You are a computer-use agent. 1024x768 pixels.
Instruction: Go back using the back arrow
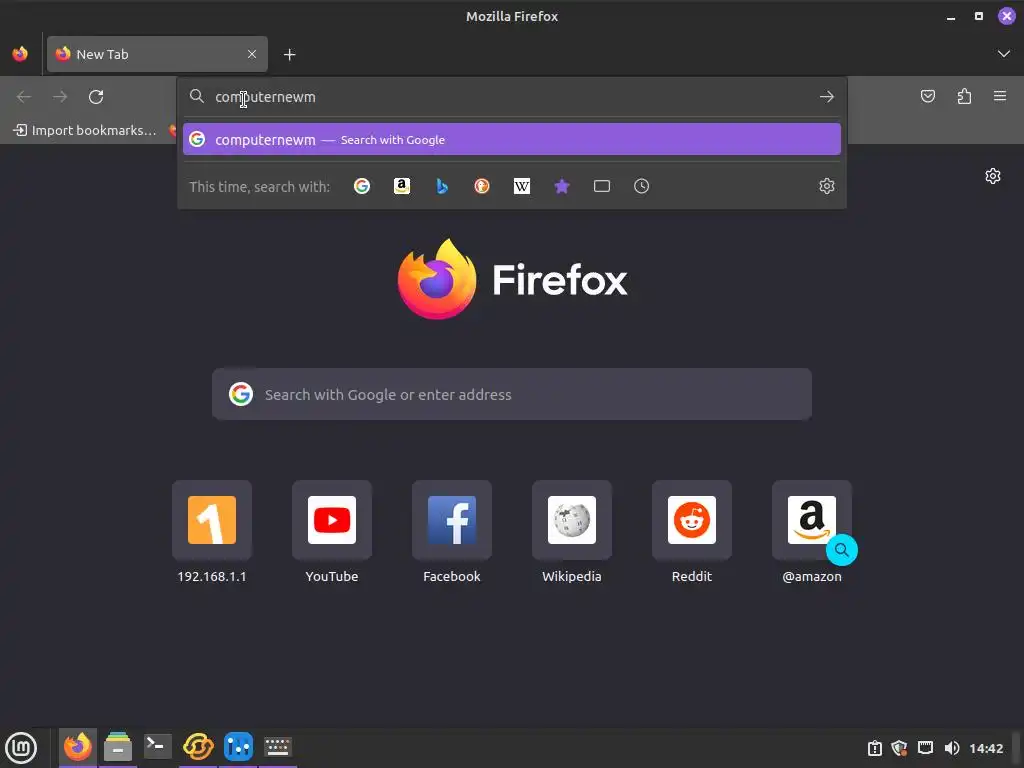(24, 97)
